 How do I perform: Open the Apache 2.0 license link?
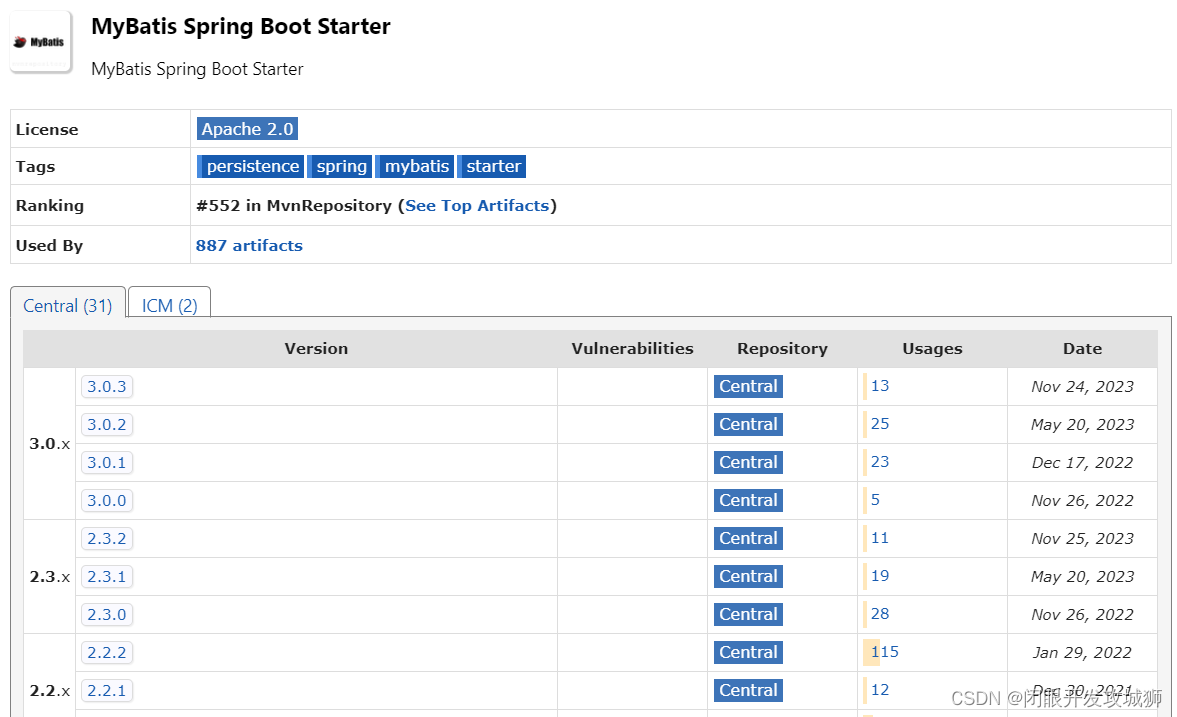pyautogui.click(x=248, y=129)
